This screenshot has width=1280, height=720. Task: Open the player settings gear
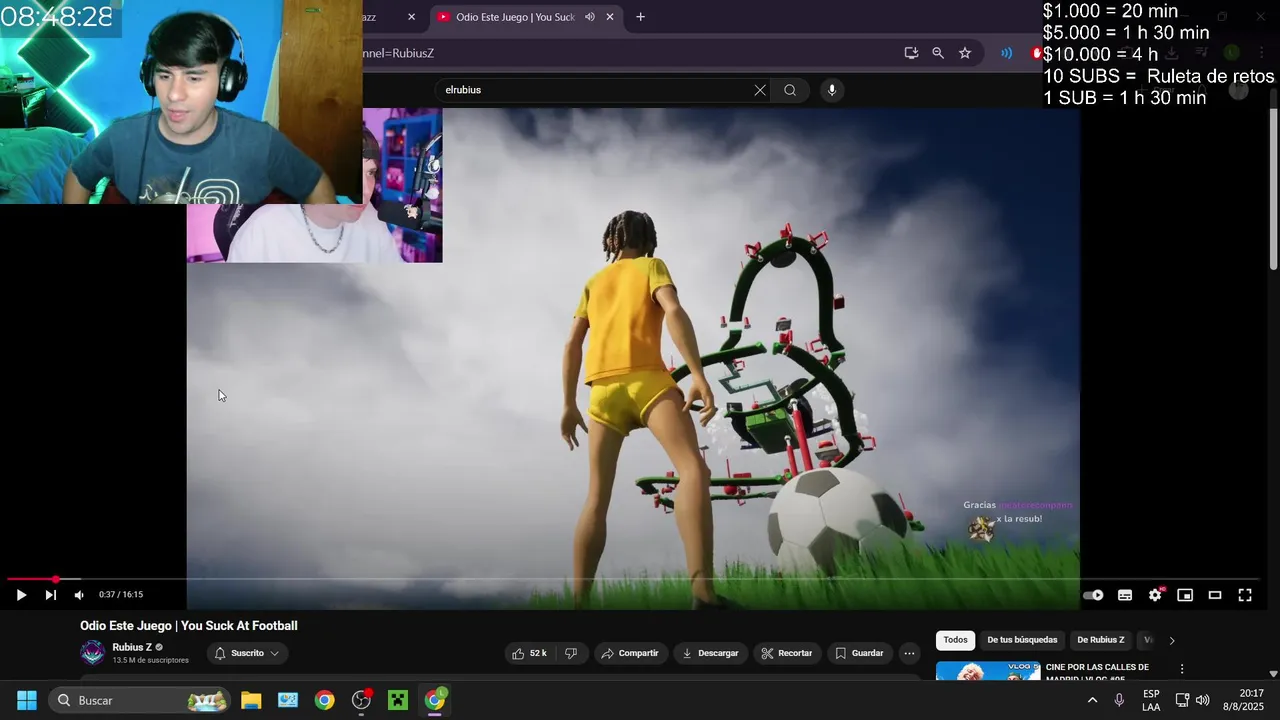1155,595
